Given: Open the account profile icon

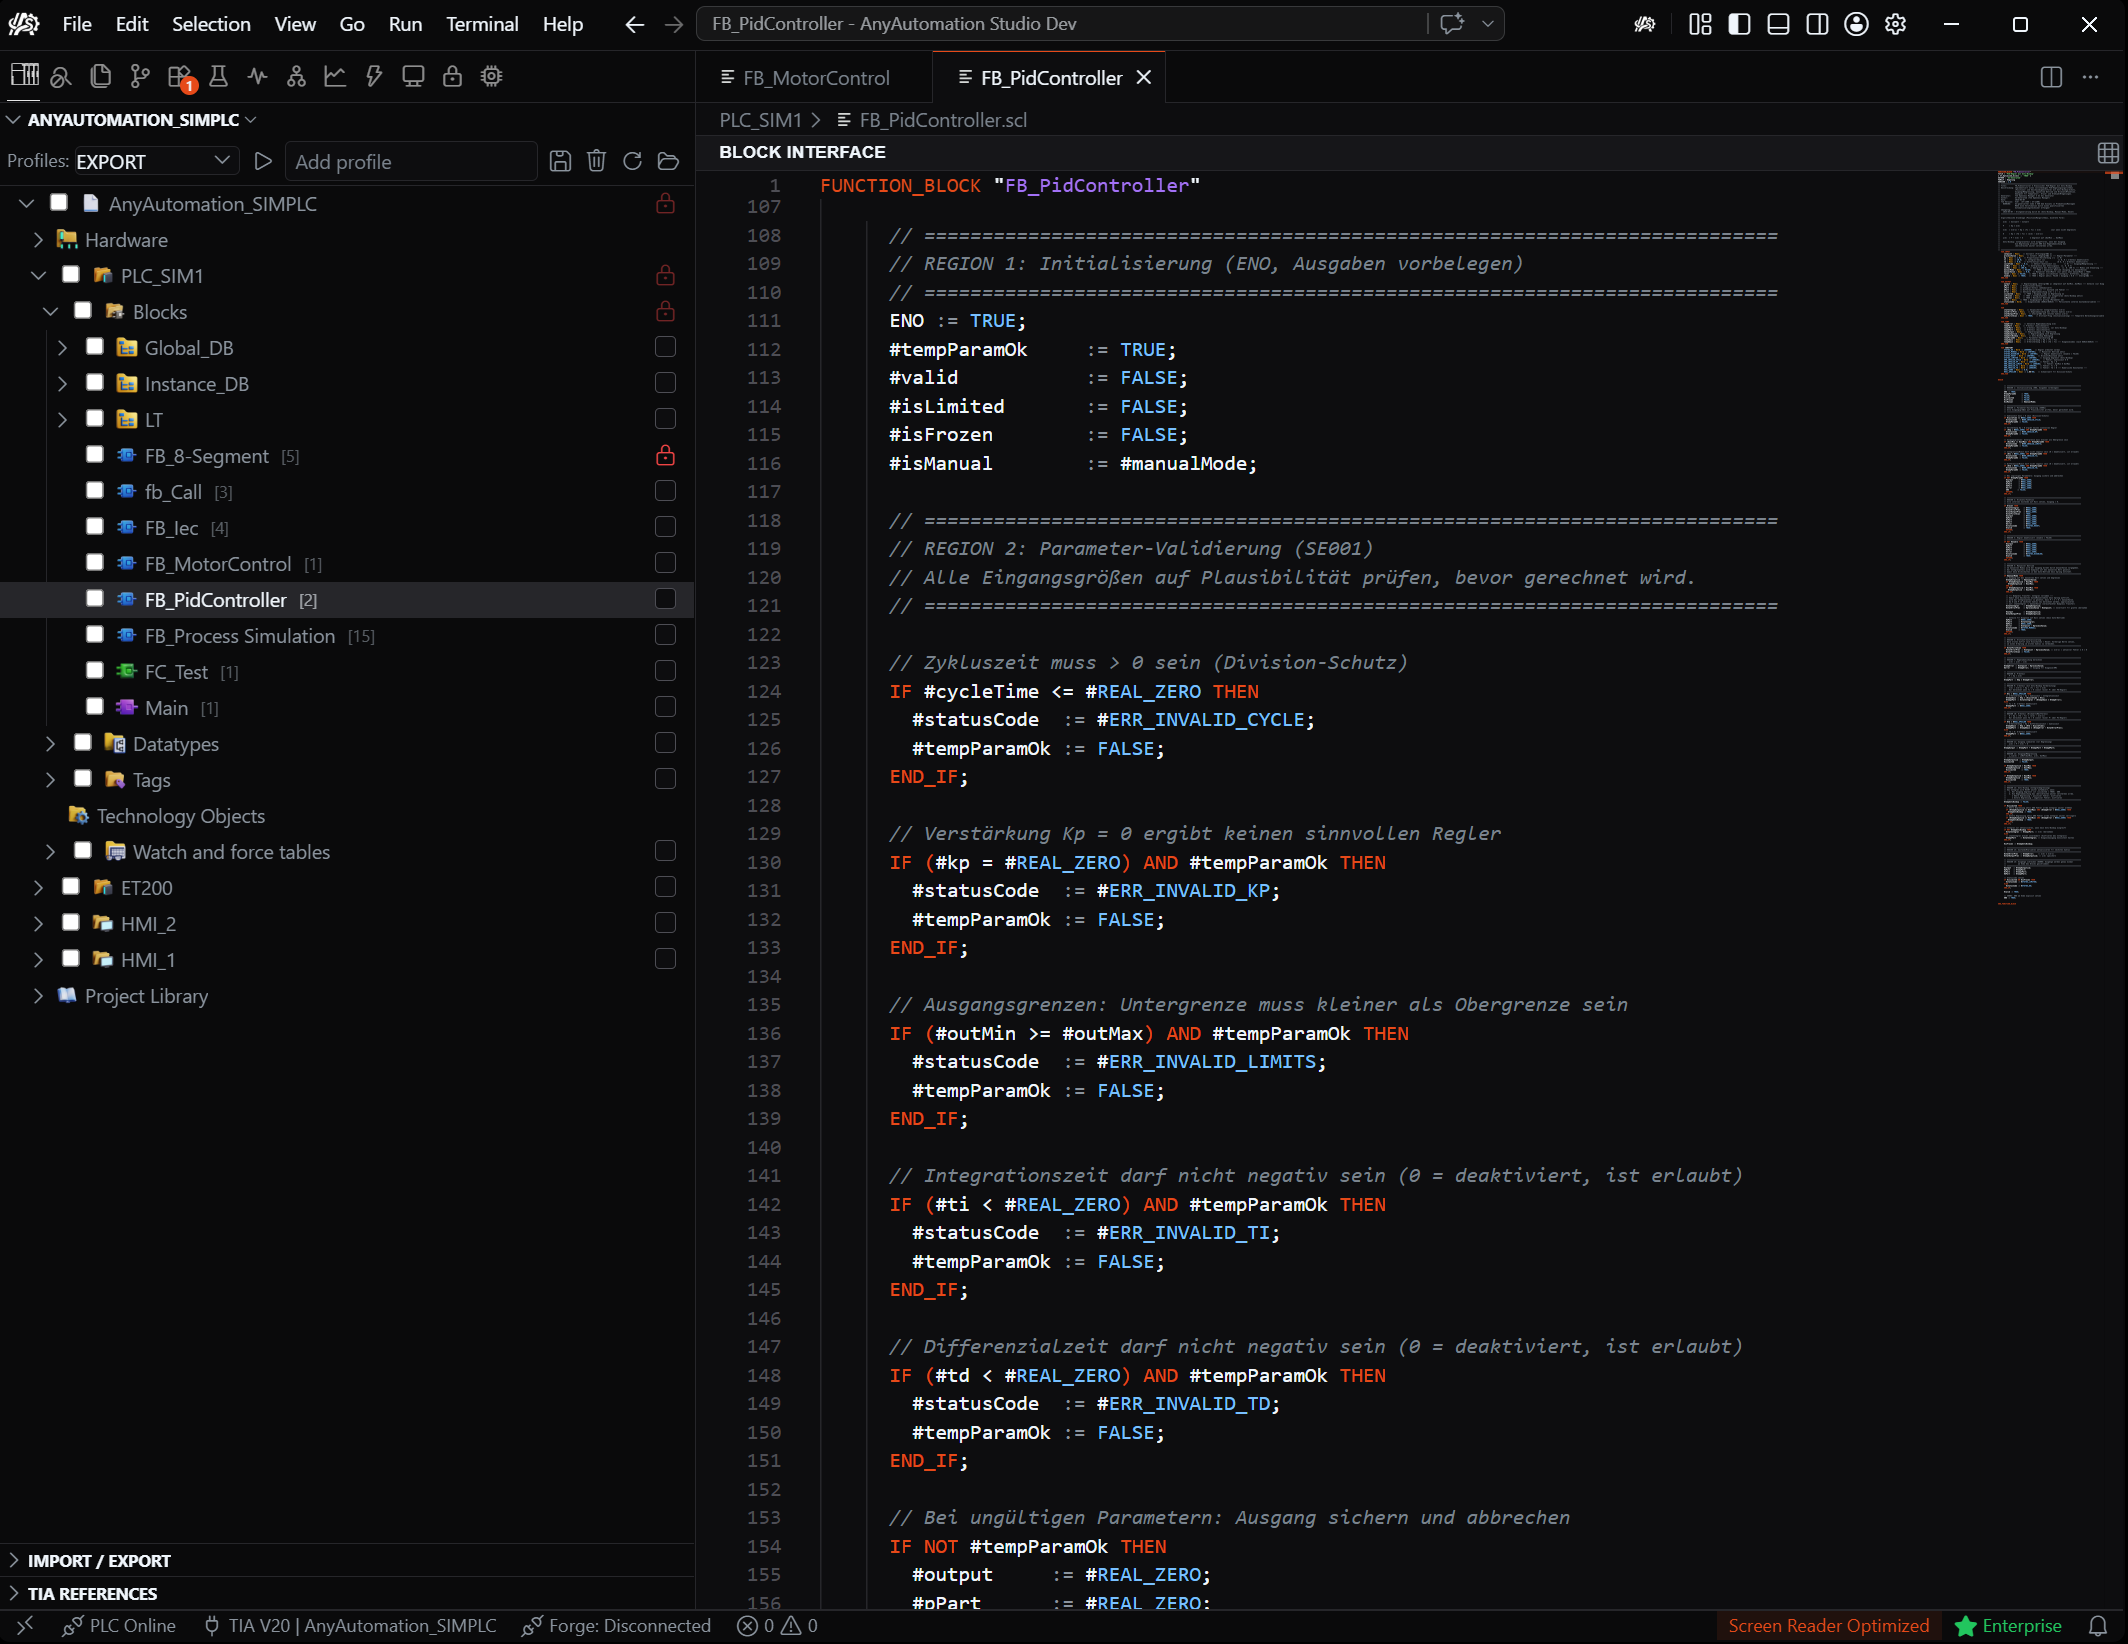Looking at the screenshot, I should tap(1856, 24).
